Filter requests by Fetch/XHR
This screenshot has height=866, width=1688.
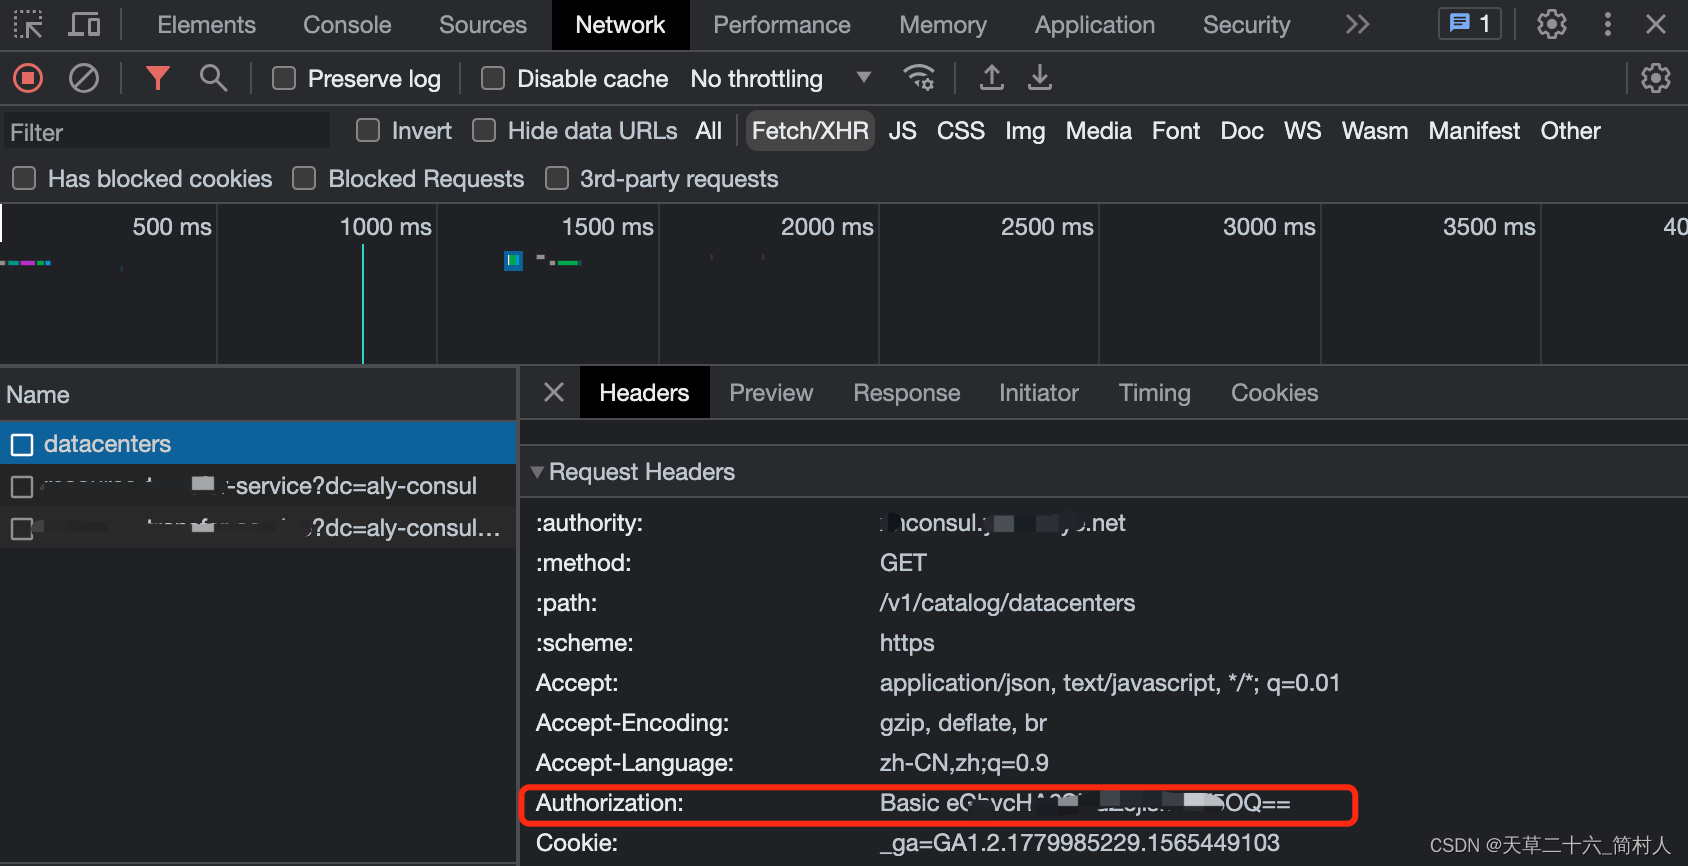point(810,130)
